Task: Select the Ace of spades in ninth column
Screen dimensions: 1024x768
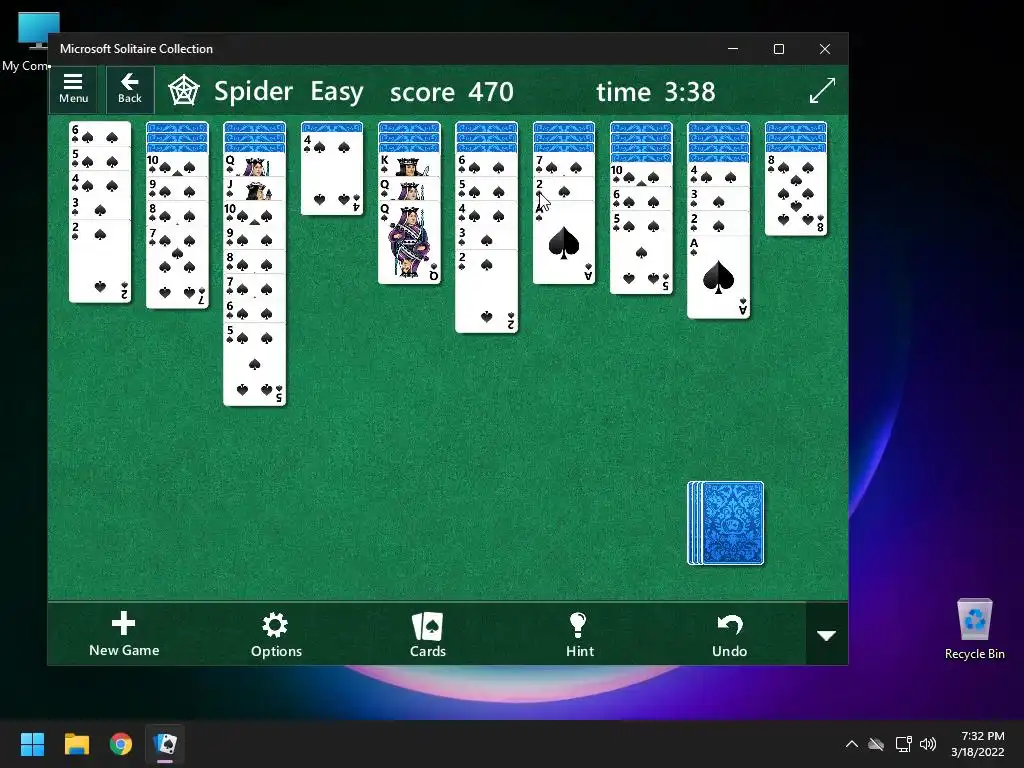Action: (x=718, y=277)
